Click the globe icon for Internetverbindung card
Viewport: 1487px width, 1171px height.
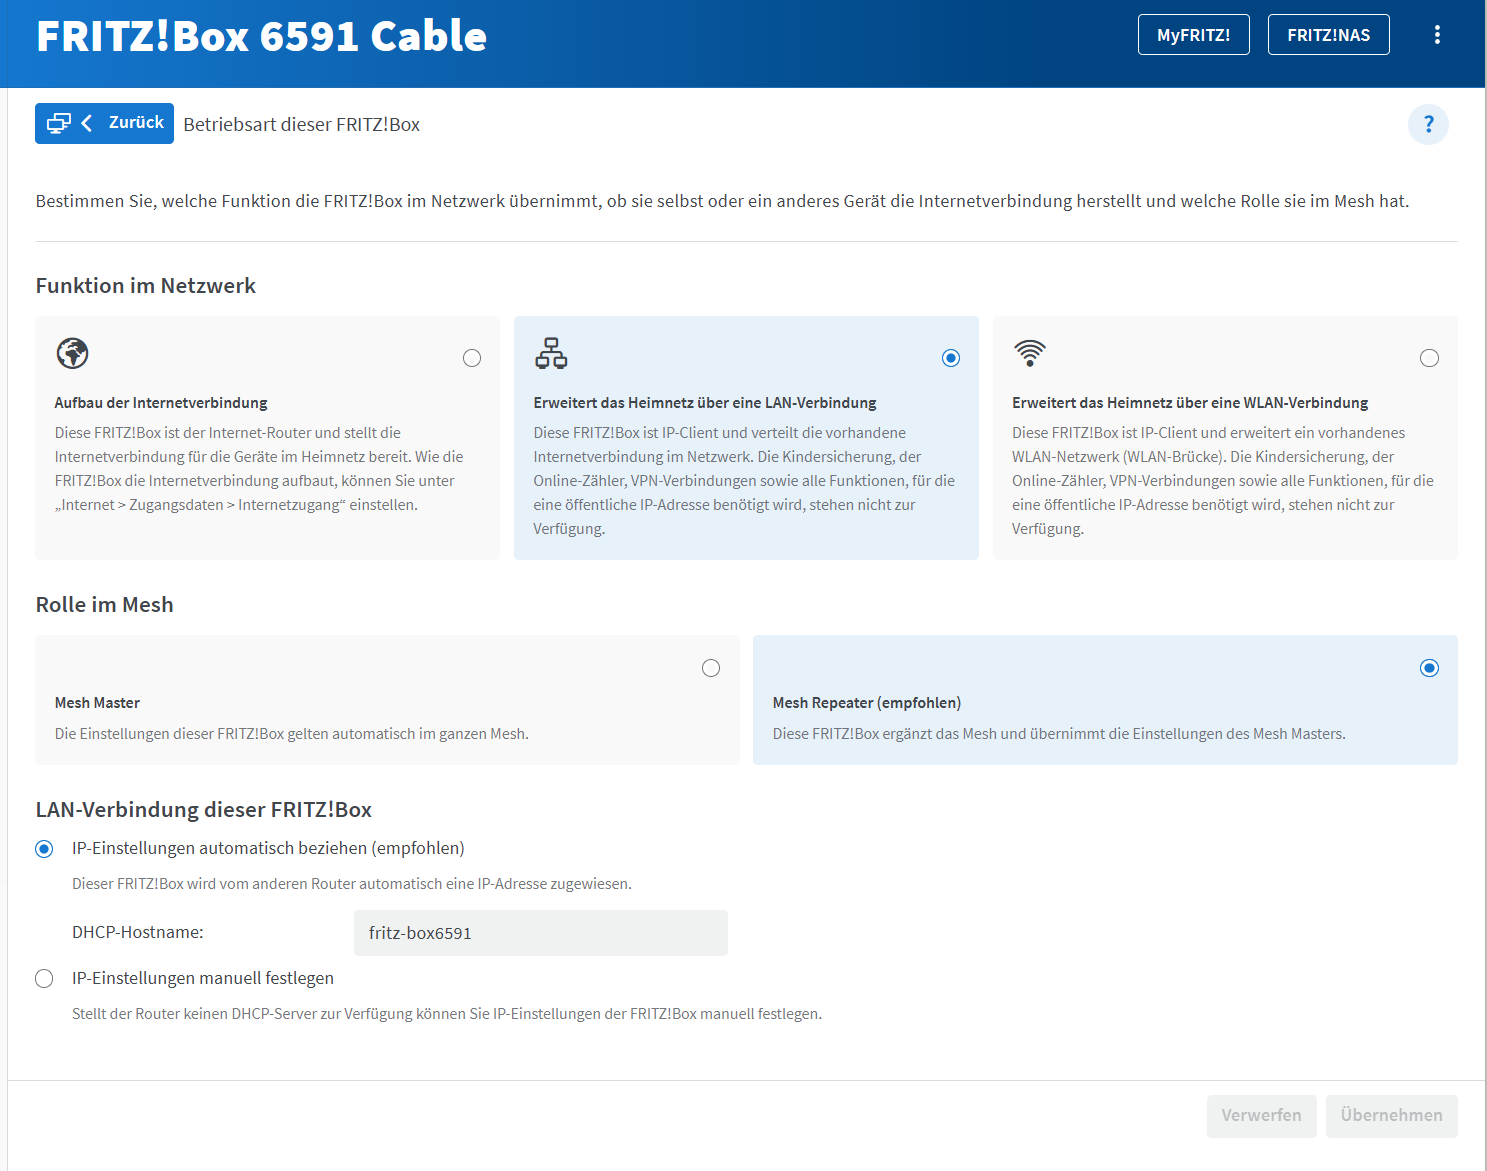pyautogui.click(x=72, y=353)
